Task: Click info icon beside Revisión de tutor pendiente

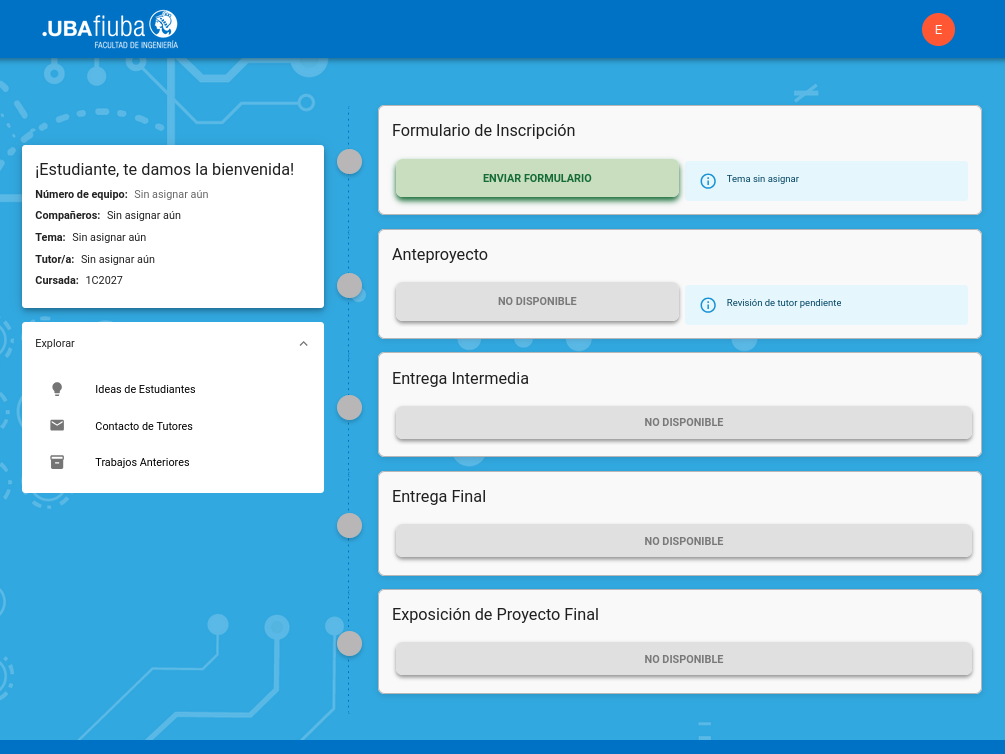Action: click(708, 305)
